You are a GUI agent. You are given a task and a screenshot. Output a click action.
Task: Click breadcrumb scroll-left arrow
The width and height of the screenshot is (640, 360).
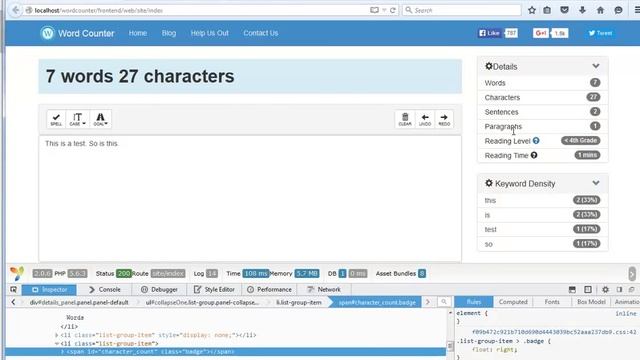tap(13, 302)
